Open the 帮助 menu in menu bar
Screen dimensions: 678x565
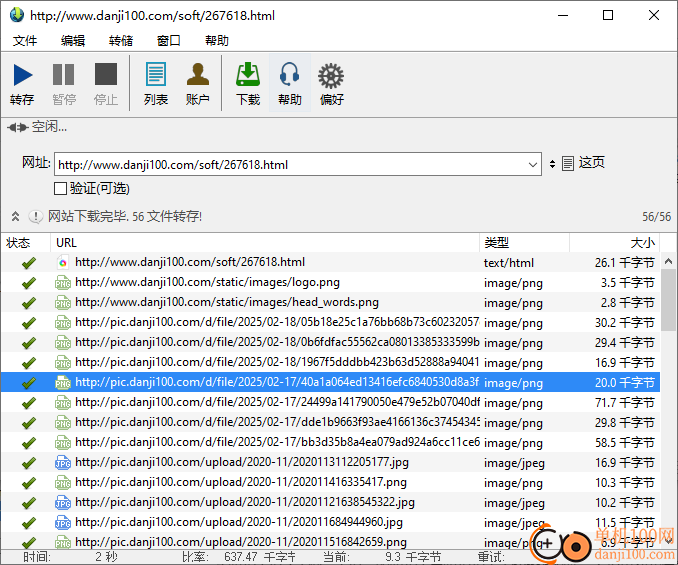[217, 41]
